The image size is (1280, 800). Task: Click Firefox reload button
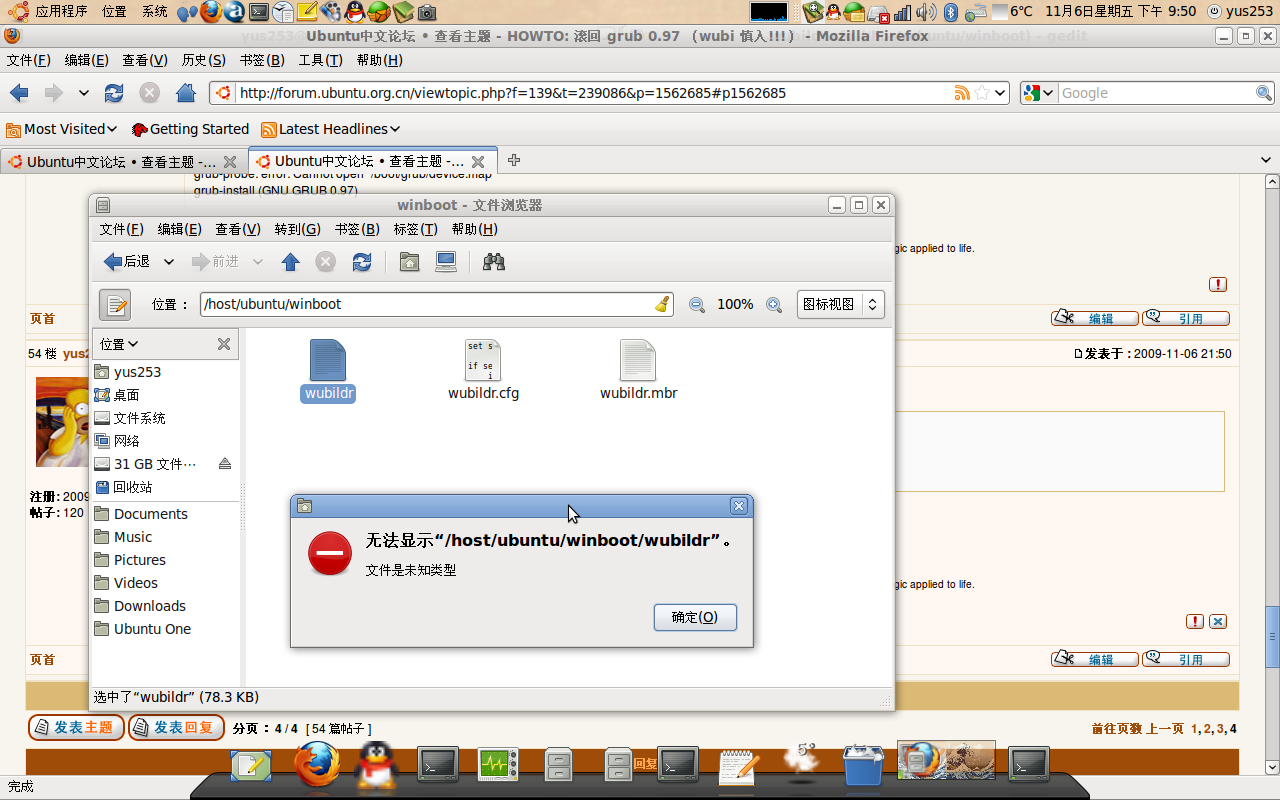(114, 93)
